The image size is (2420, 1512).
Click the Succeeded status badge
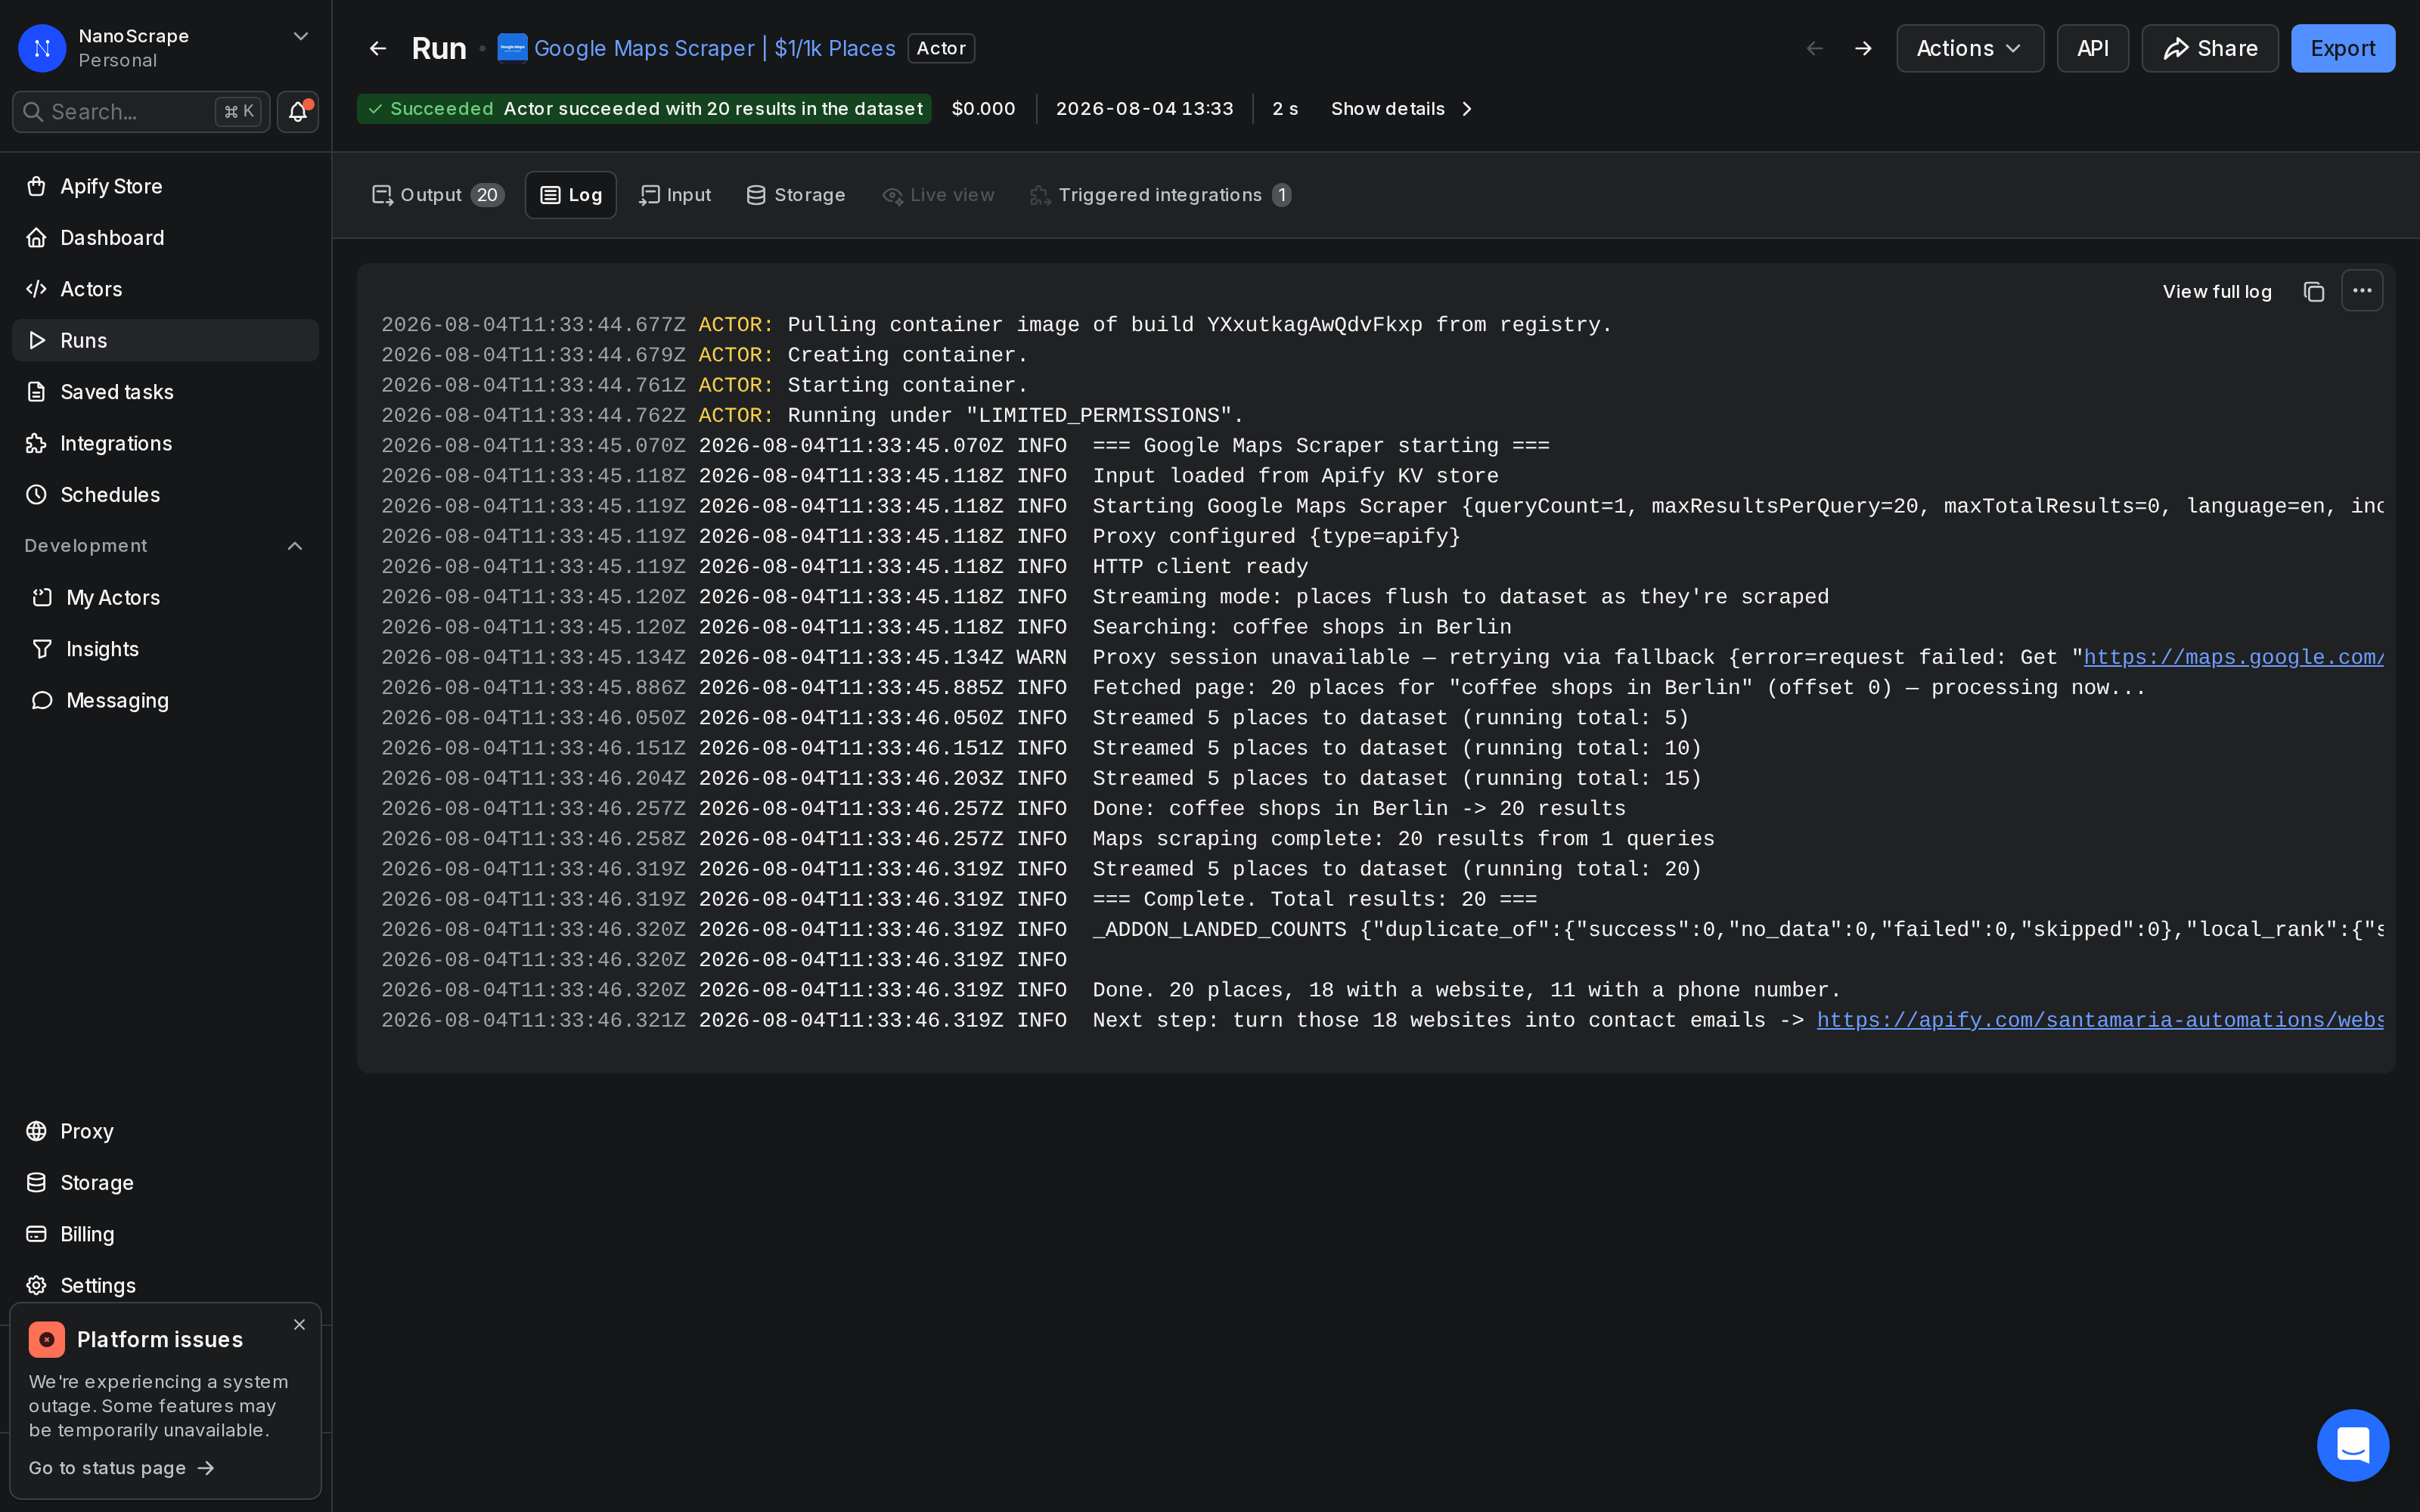pos(644,109)
